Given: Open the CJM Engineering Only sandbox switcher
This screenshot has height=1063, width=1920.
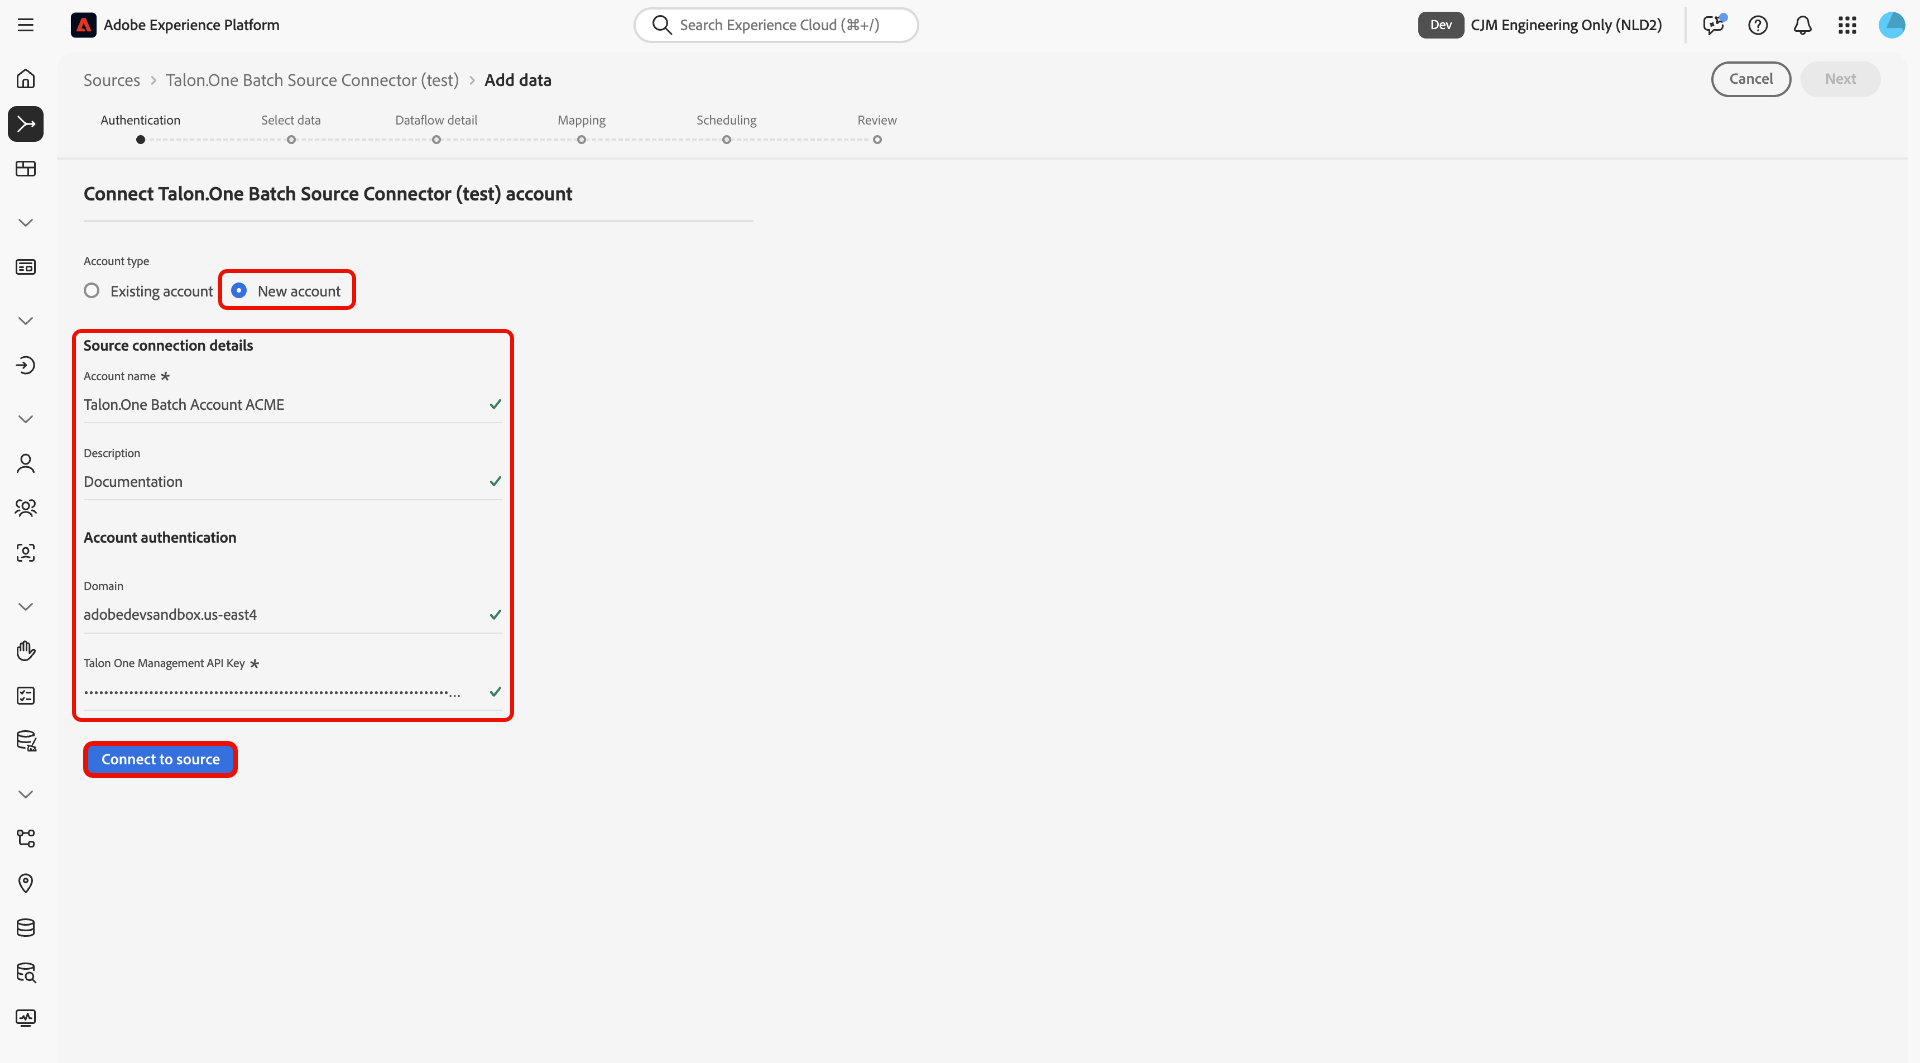Looking at the screenshot, I should coord(1566,25).
